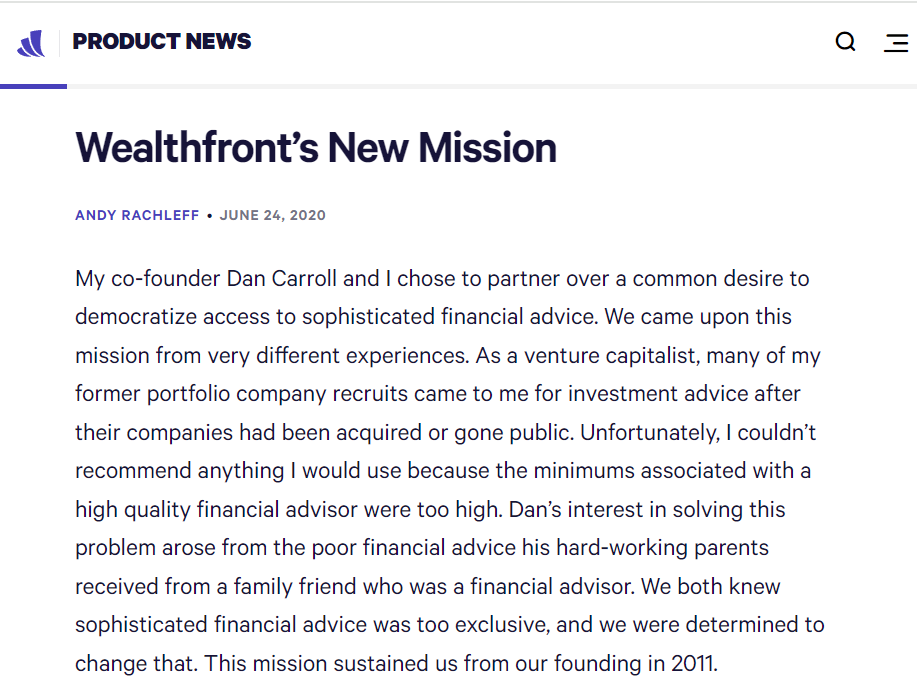
Task: Click the gray reading progress track
Action: tap(492, 87)
